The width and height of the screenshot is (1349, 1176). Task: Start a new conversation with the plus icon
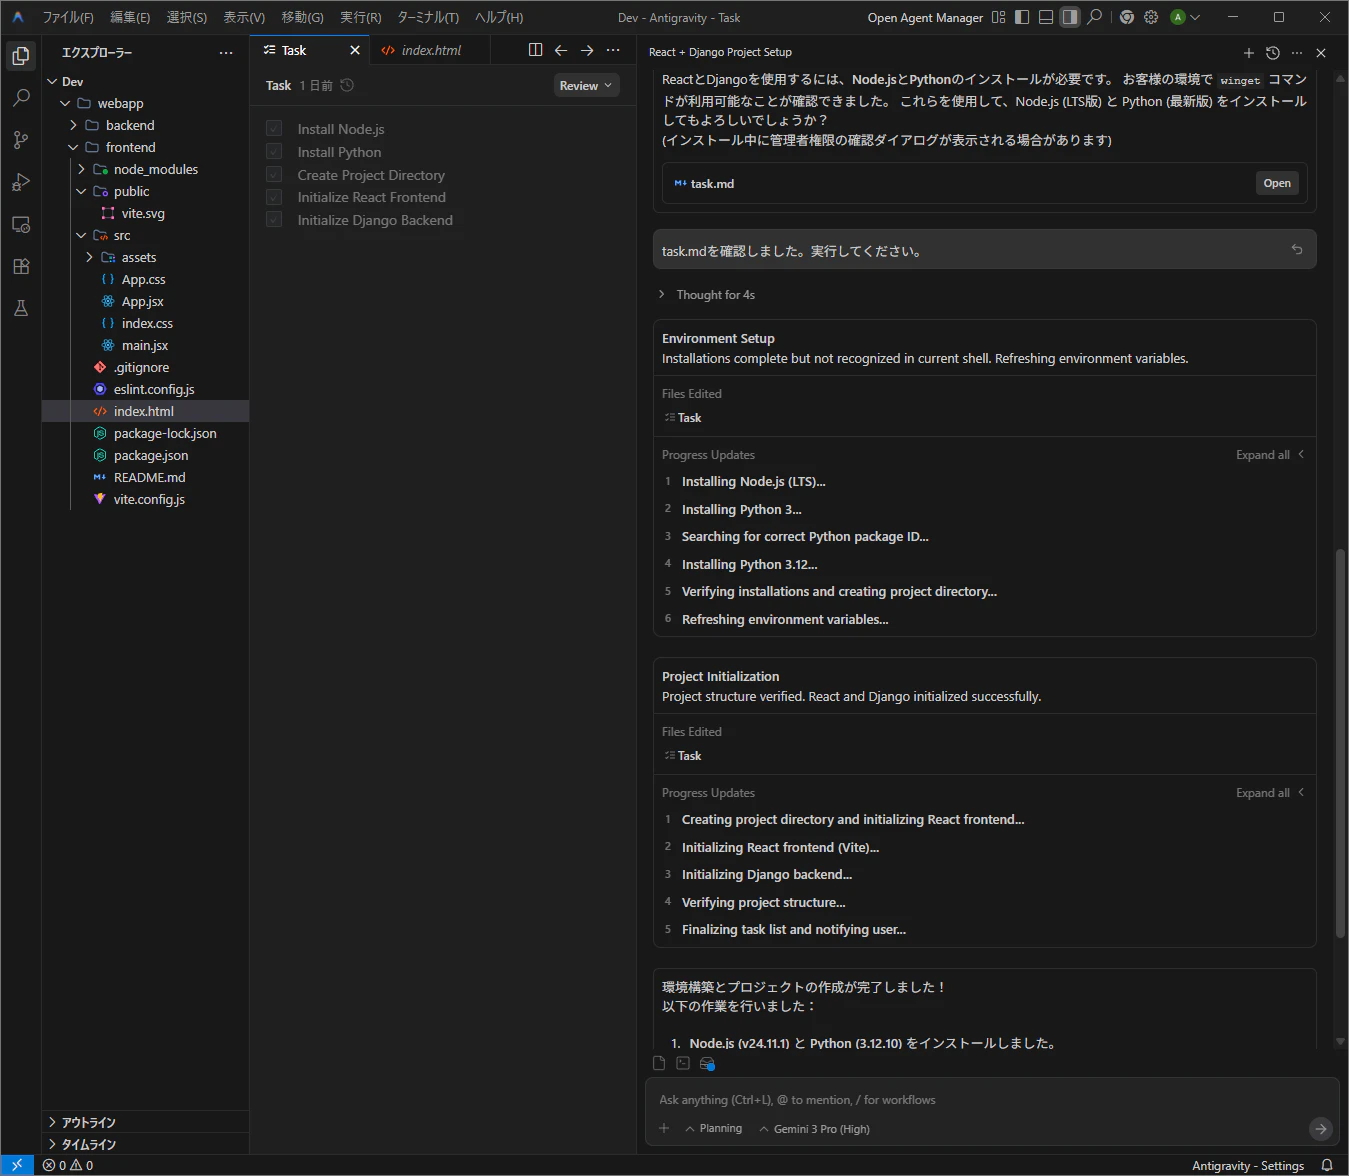click(x=1248, y=53)
